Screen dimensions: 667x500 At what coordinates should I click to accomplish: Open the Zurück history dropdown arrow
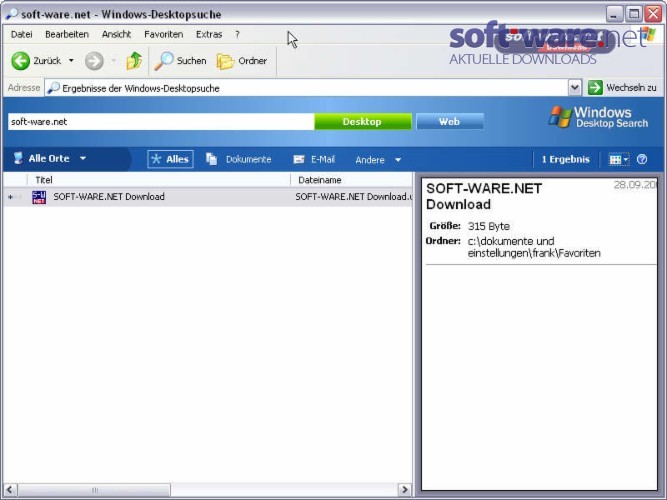click(71, 60)
